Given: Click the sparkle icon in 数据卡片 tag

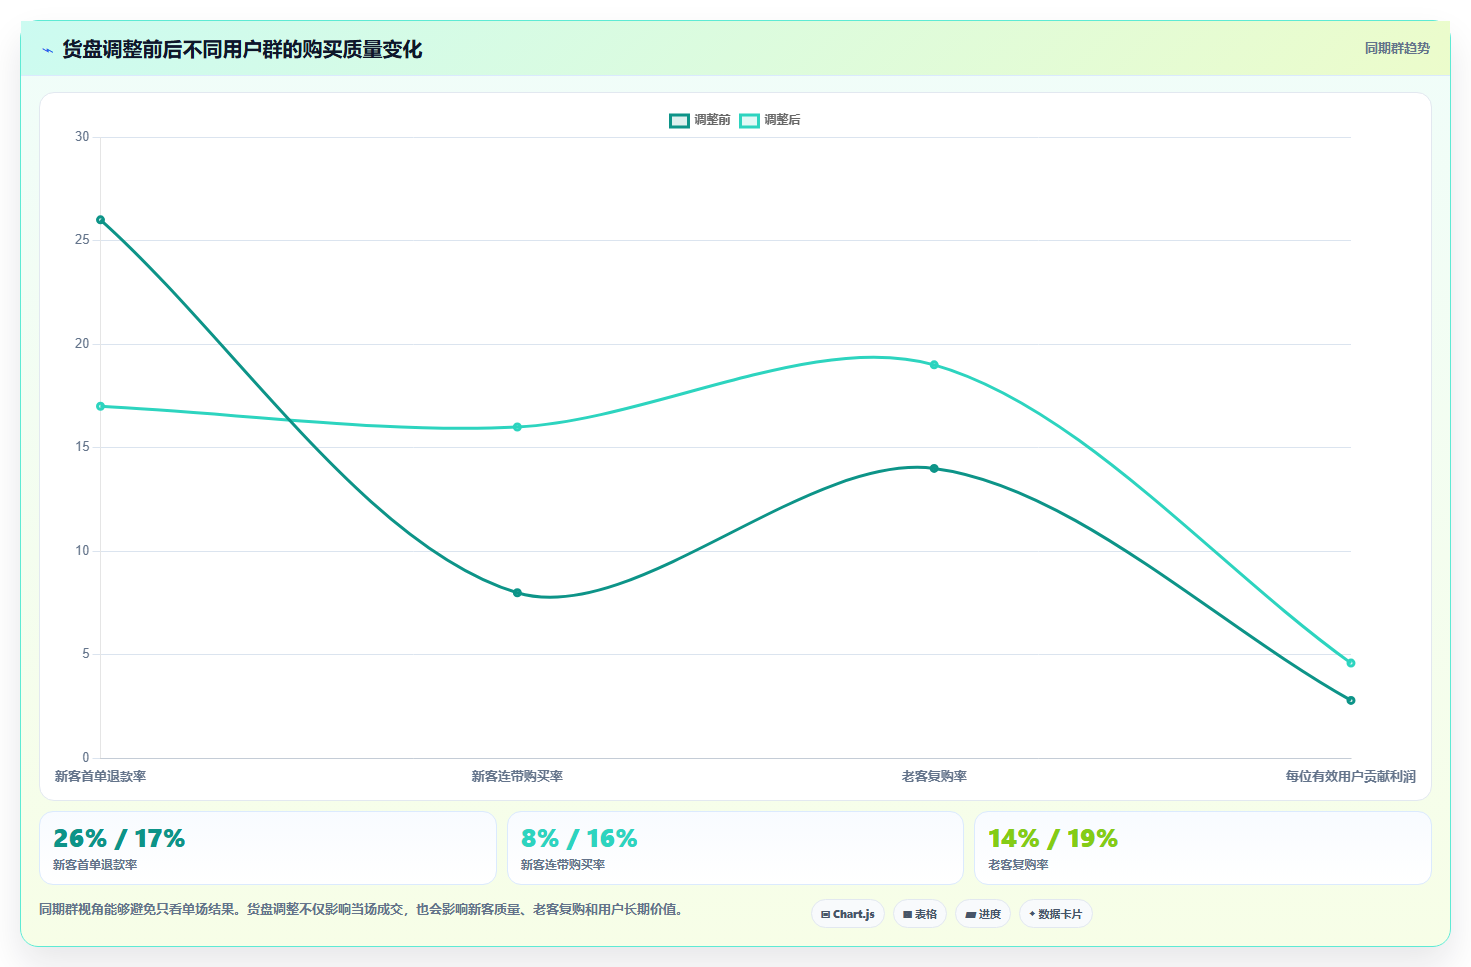Looking at the screenshot, I should point(1032,914).
